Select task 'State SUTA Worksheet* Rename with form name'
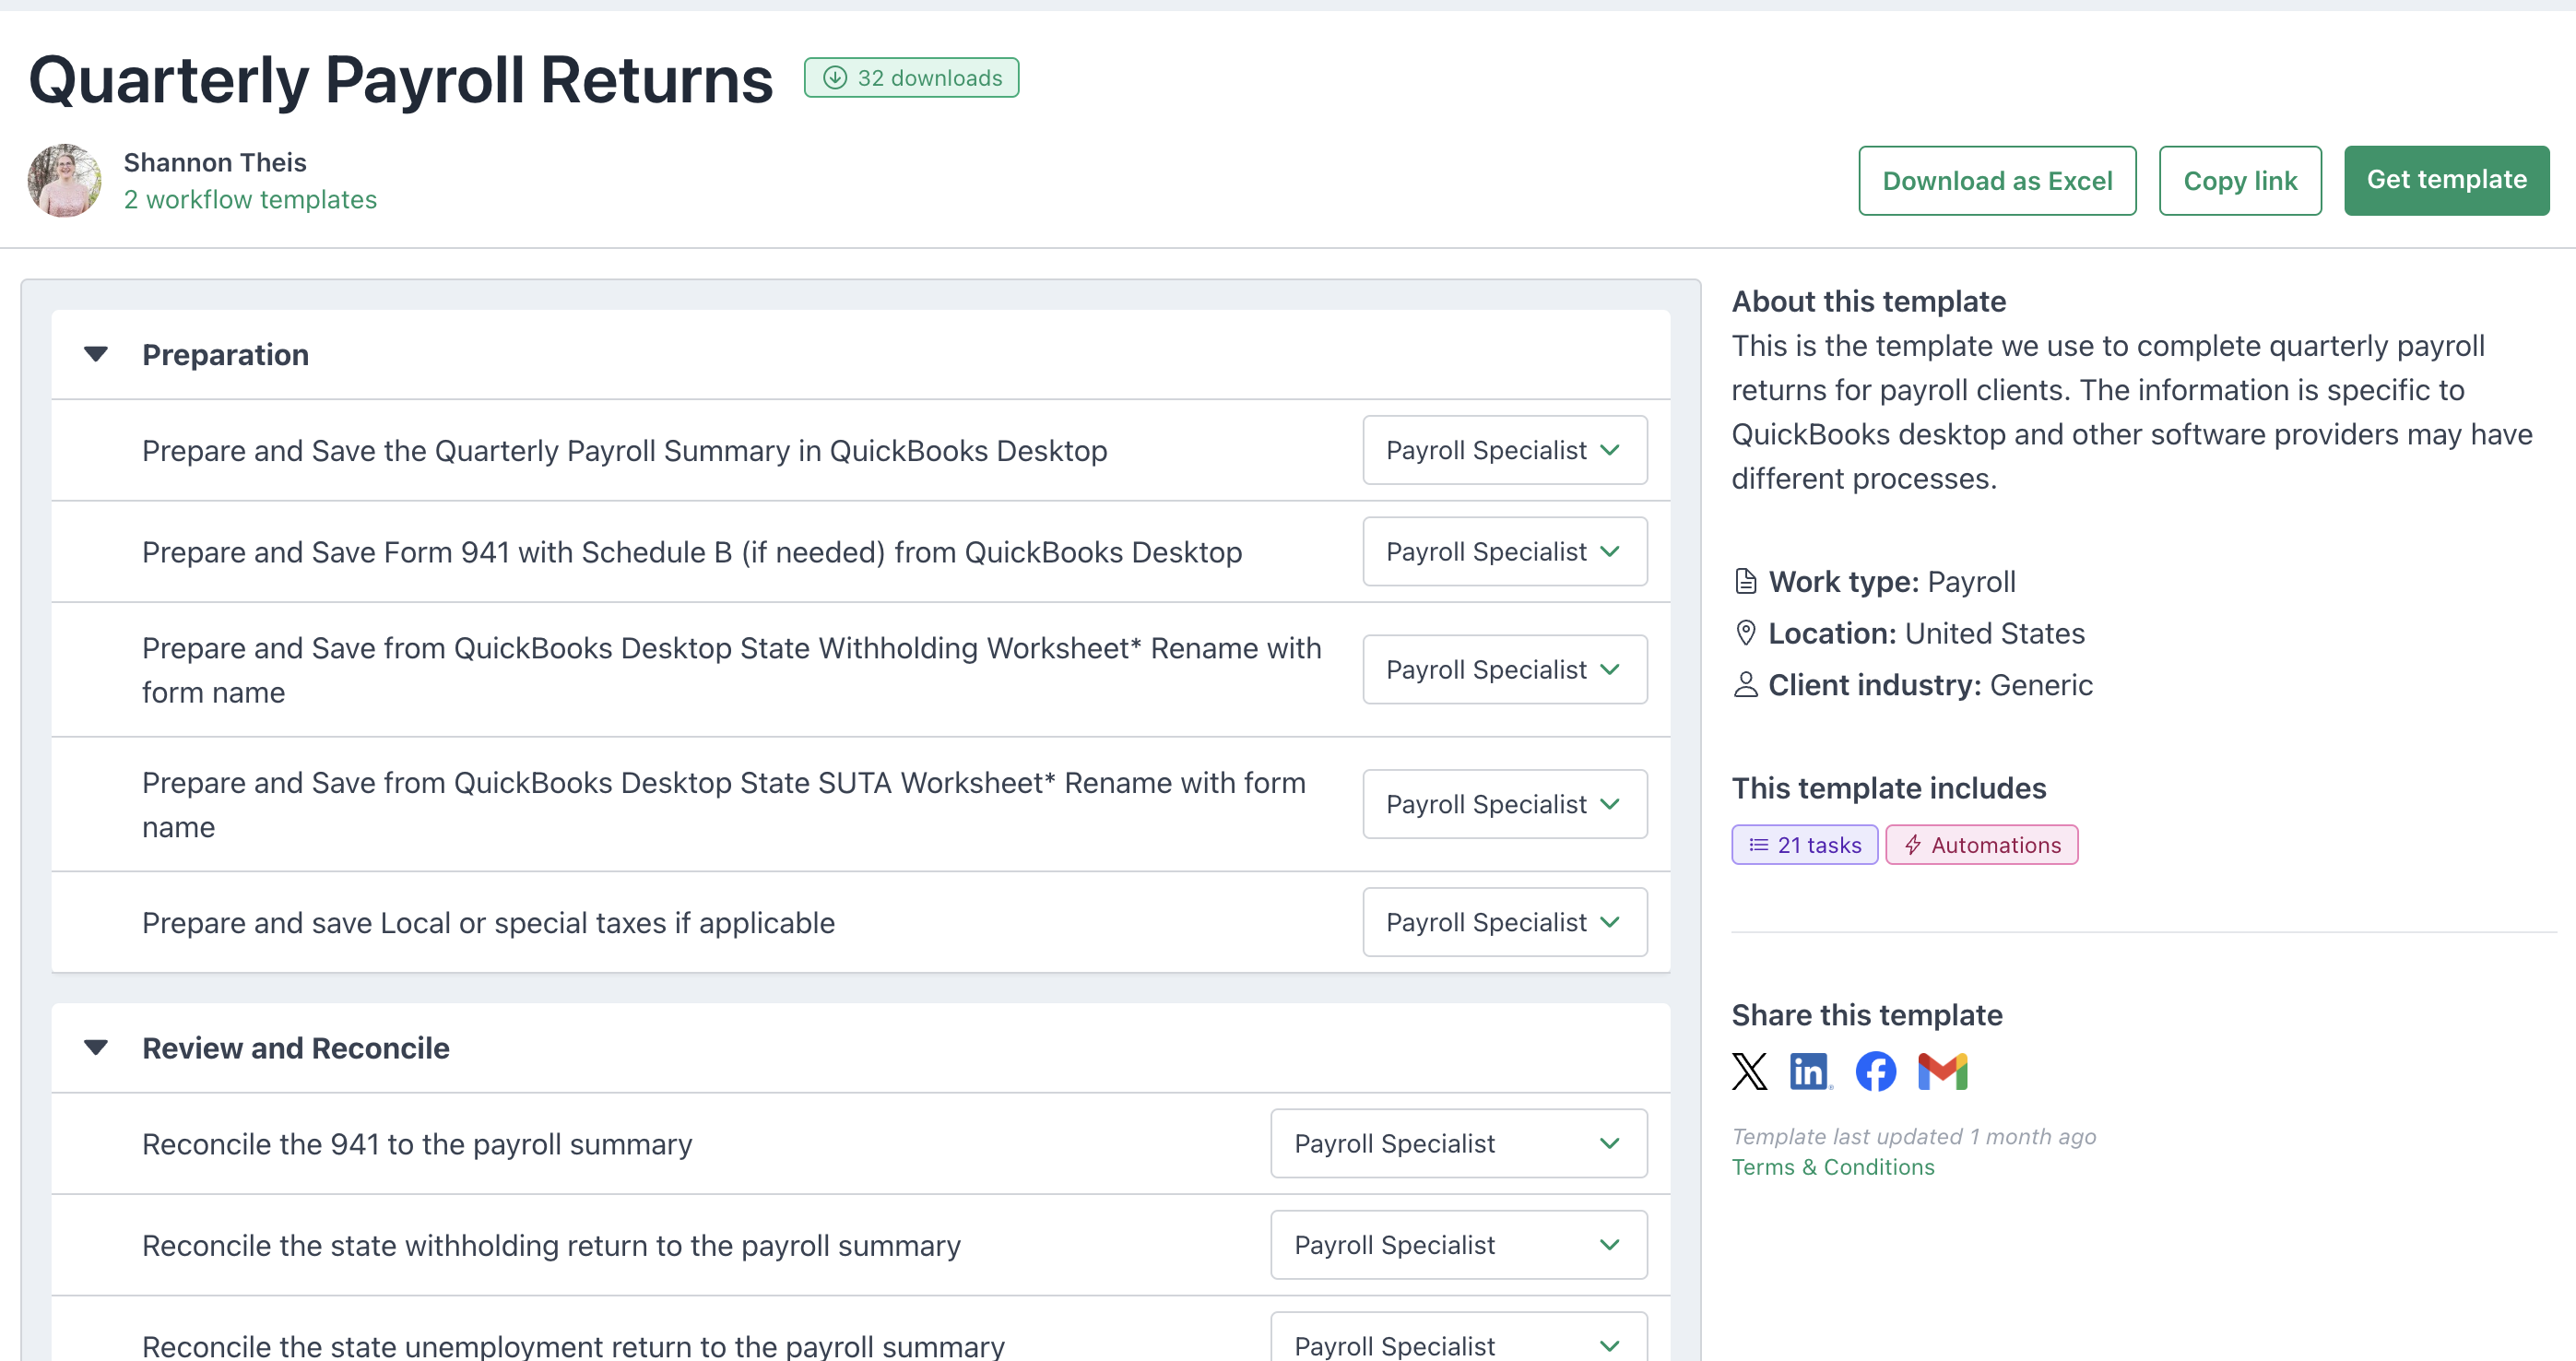This screenshot has height=1361, width=2576. (724, 805)
